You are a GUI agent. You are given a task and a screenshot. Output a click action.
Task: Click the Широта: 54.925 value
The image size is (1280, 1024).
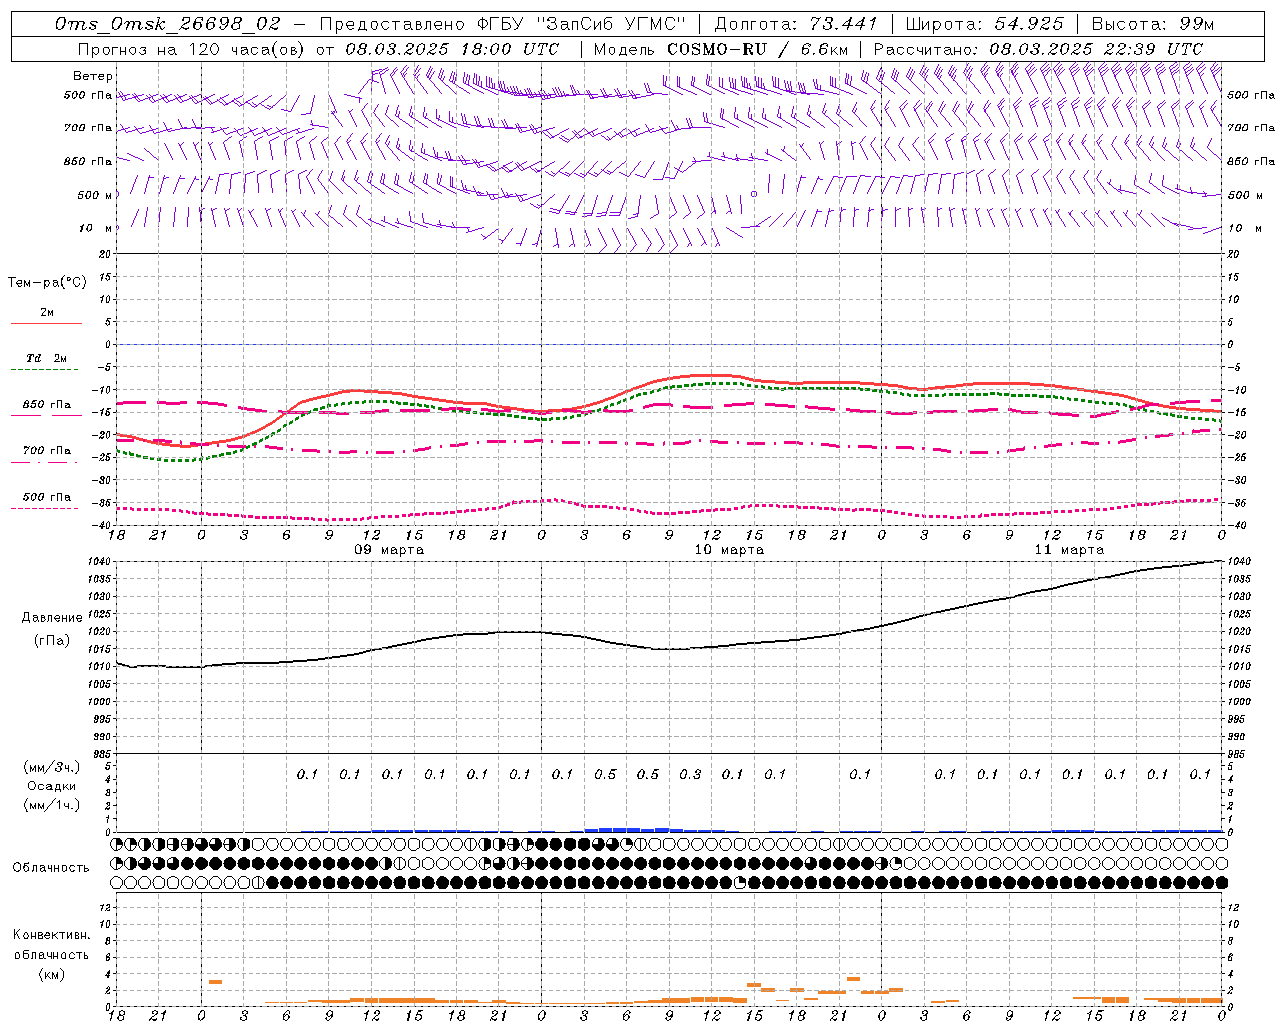pos(984,24)
